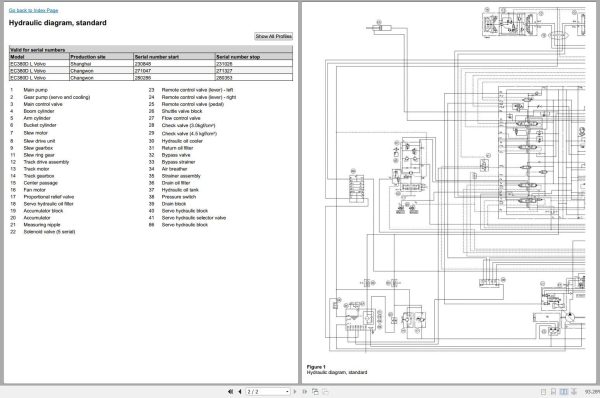Click the Track drive assembly entry
The height and width of the screenshot is (398, 600).
(x=46, y=162)
